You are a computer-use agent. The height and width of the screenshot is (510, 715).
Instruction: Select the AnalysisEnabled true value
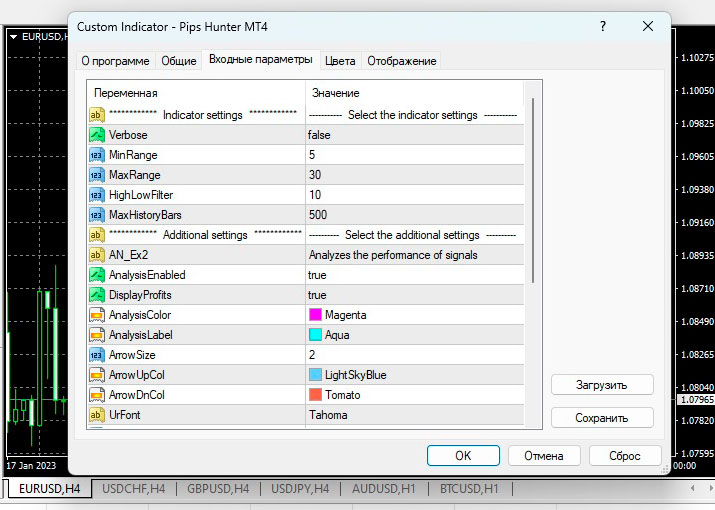pyautogui.click(x=318, y=275)
